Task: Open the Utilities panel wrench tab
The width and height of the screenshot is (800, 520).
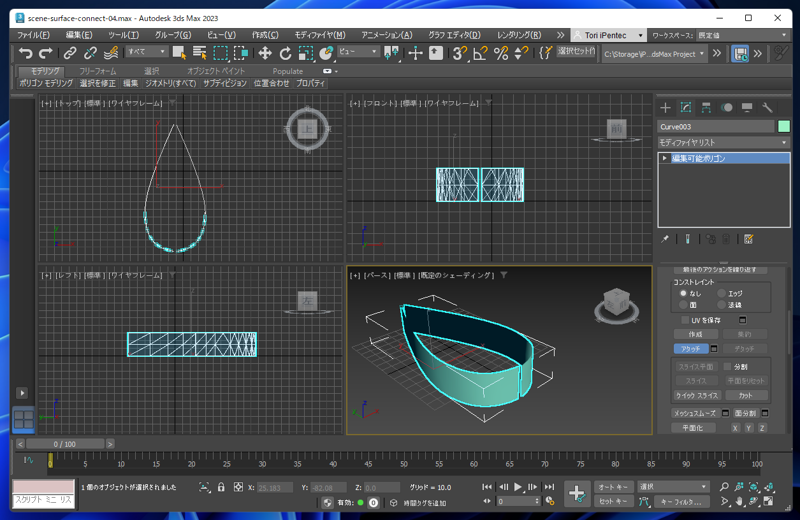Action: [767, 107]
